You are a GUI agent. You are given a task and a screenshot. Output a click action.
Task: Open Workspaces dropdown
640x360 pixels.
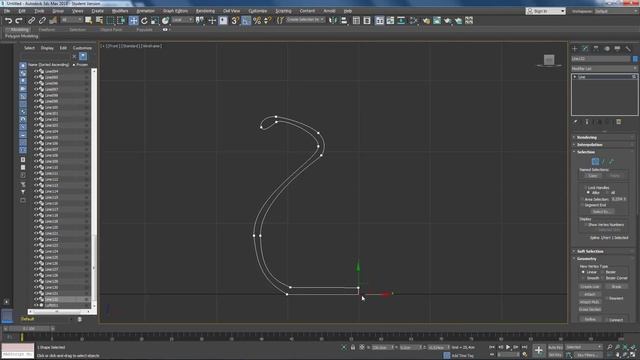(x=616, y=11)
